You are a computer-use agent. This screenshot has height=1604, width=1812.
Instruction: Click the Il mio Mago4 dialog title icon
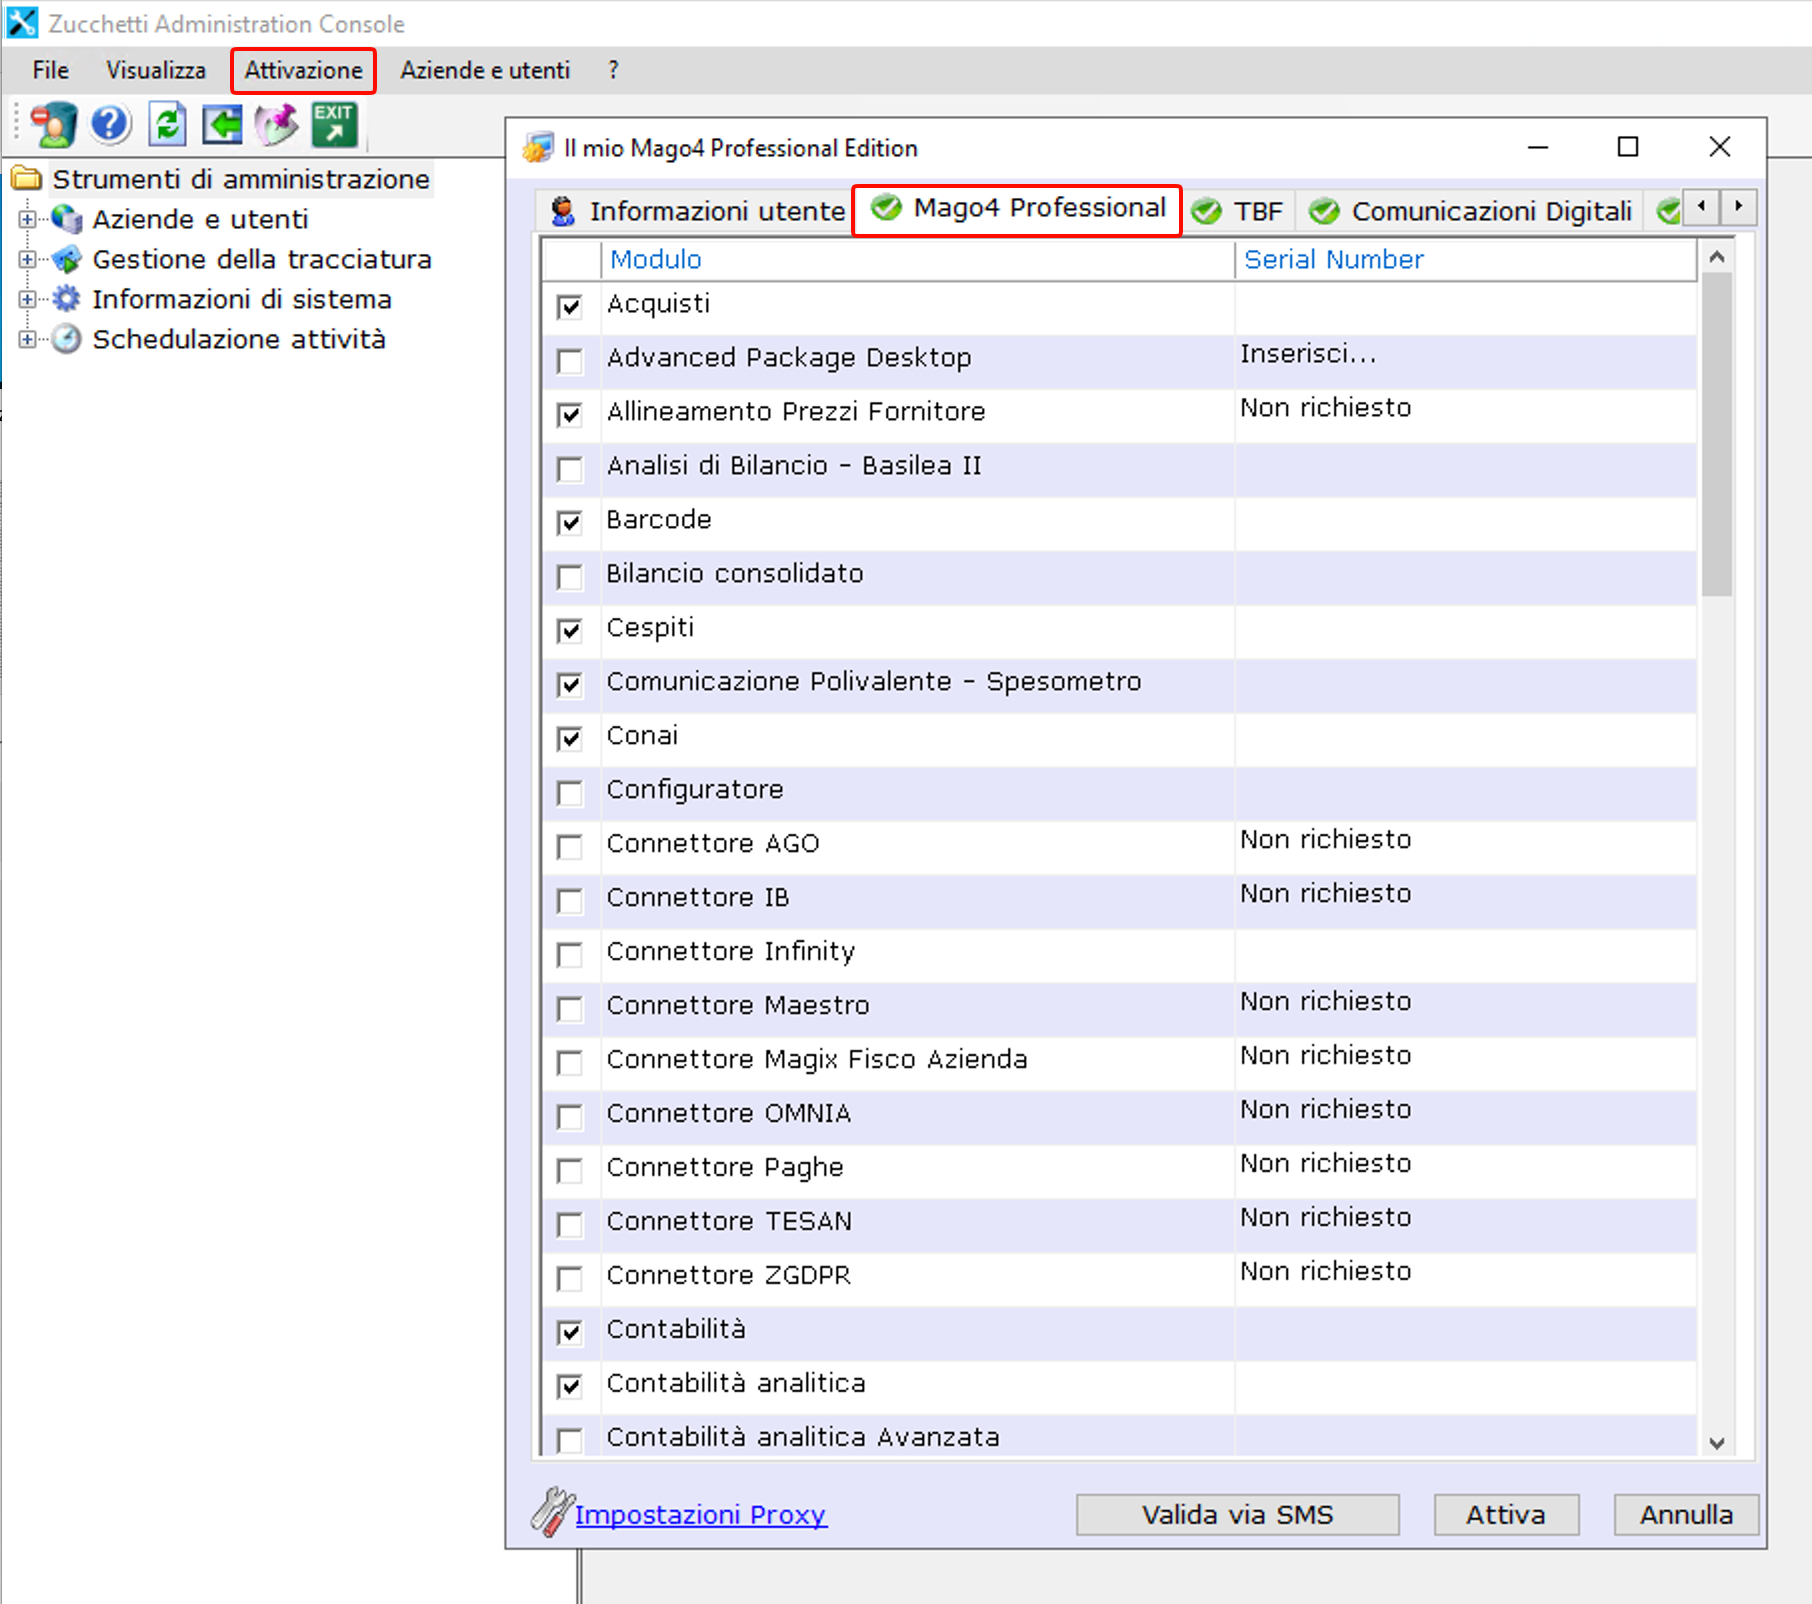pos(538,147)
